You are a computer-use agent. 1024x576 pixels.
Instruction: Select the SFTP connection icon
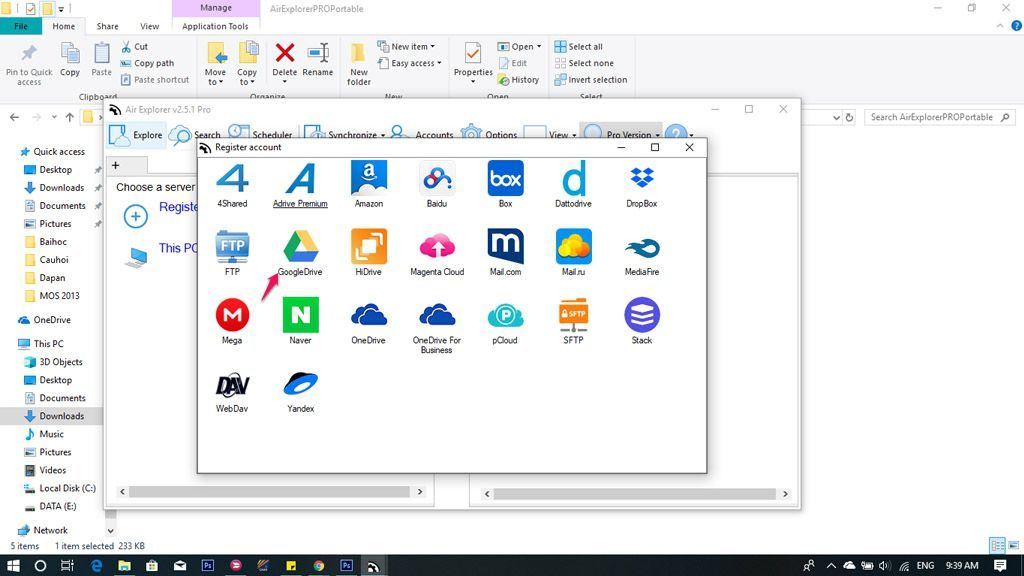[573, 316]
